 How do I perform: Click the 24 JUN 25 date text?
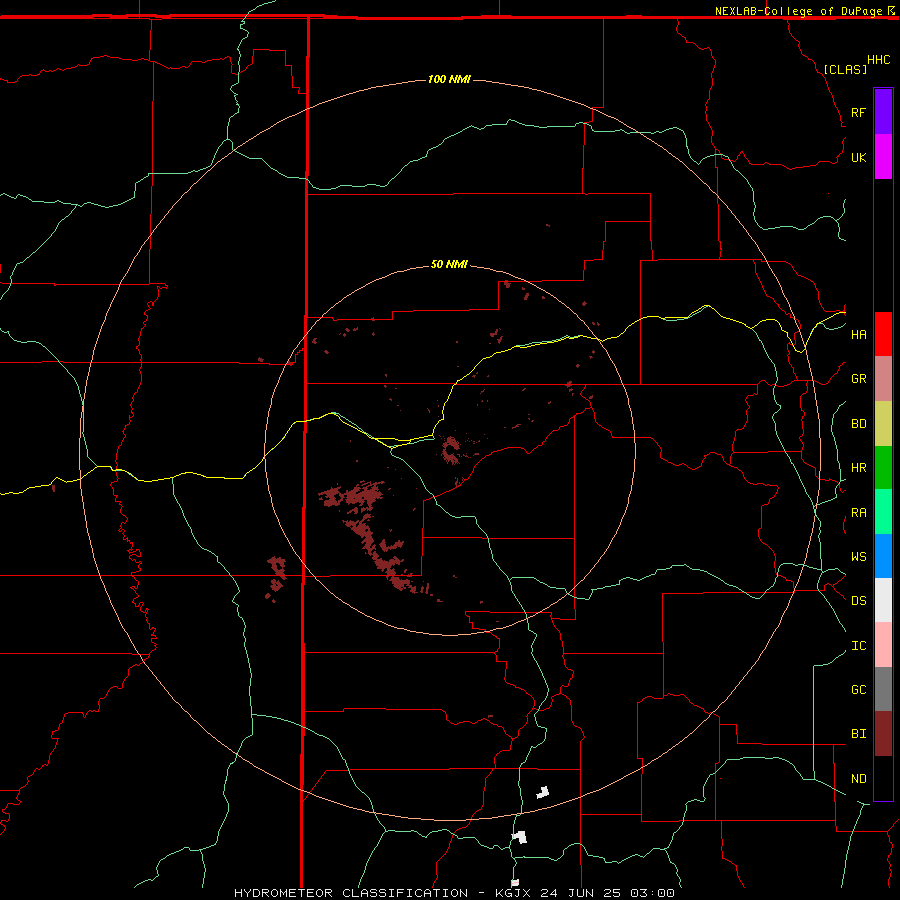tap(581, 893)
